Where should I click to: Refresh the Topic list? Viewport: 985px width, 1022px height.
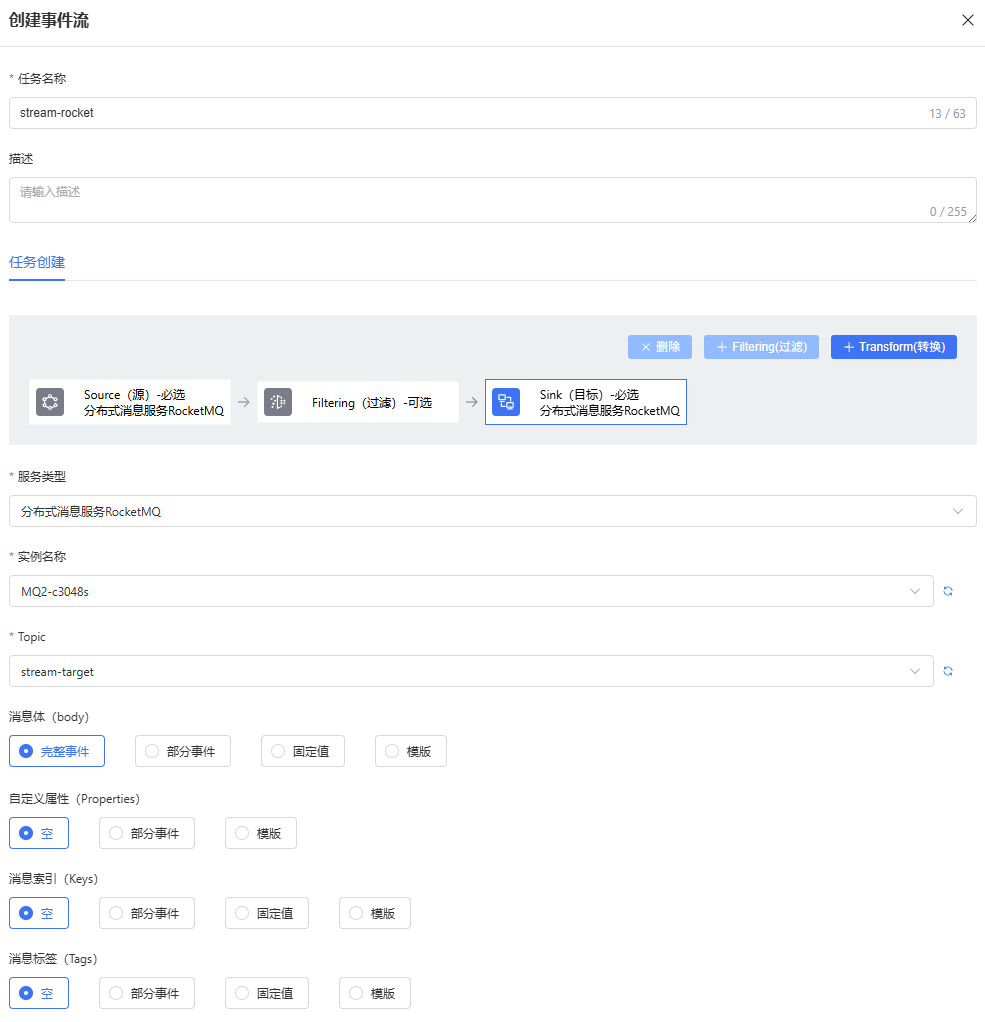pos(948,671)
